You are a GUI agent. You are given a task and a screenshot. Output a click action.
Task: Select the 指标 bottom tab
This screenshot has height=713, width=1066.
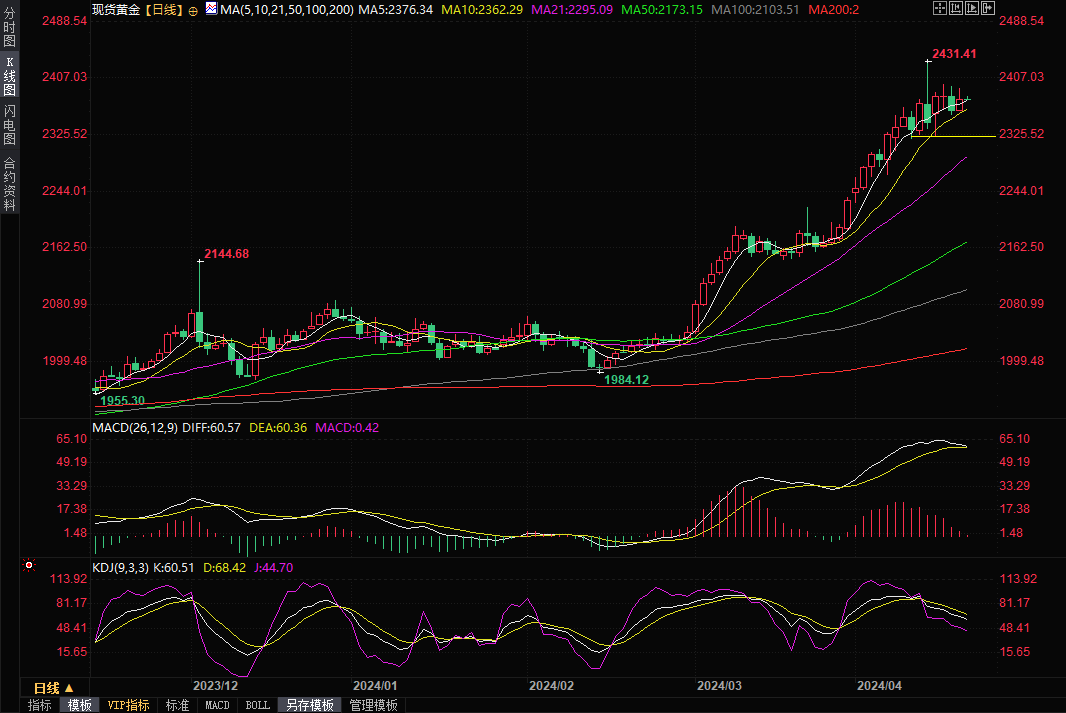40,705
